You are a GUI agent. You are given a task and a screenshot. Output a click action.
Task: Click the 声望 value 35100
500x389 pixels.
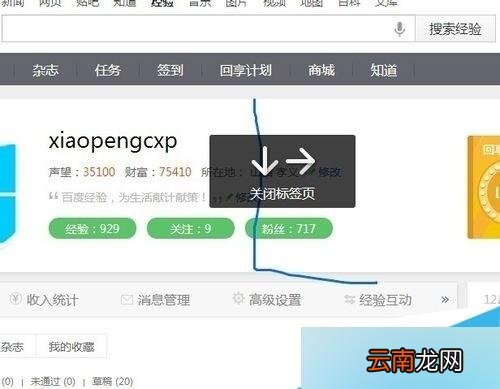pos(99,172)
